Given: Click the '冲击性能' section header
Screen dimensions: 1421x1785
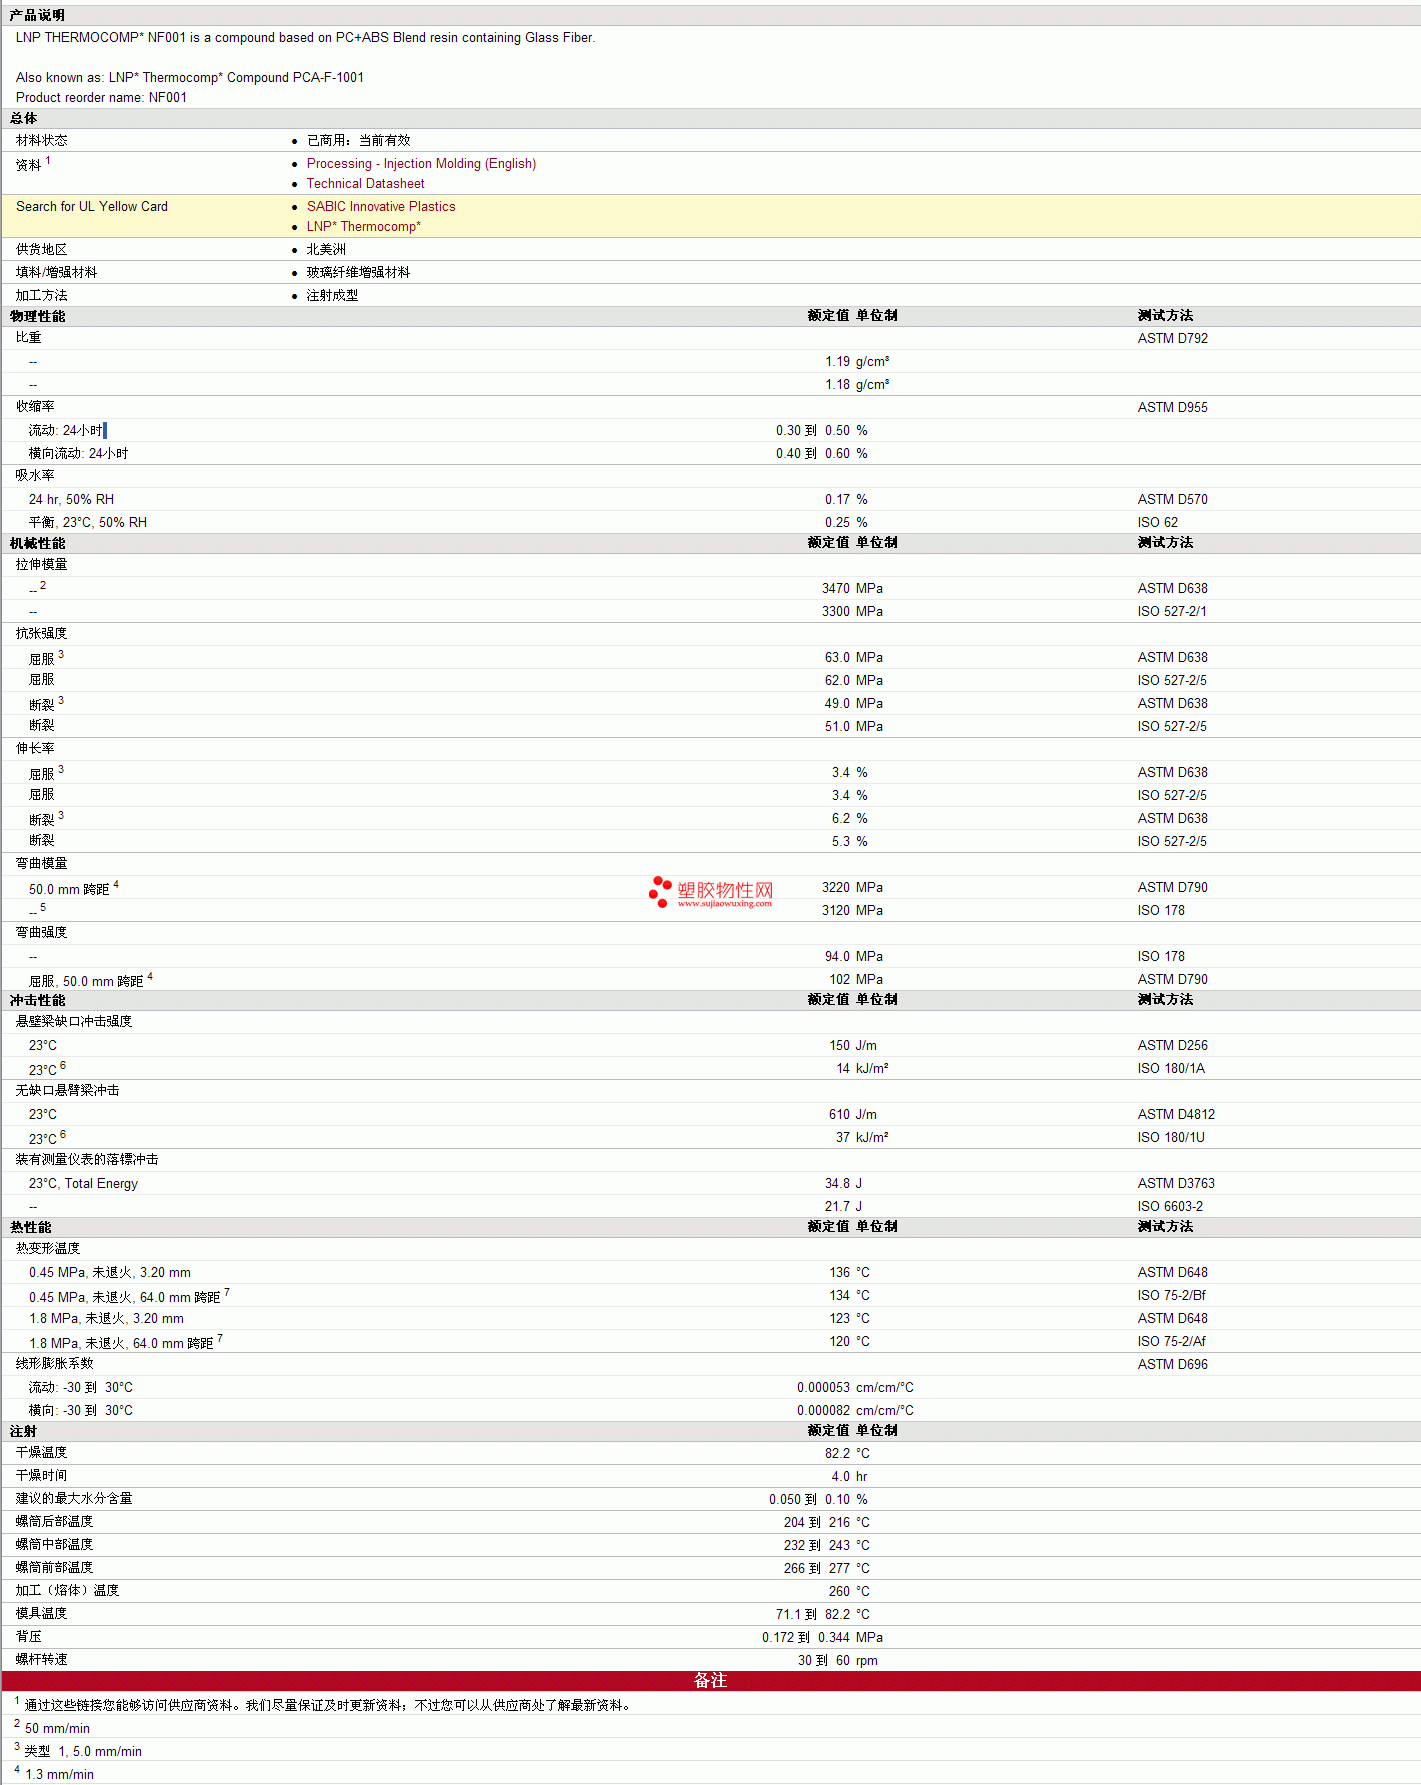Looking at the screenshot, I should (38, 1001).
